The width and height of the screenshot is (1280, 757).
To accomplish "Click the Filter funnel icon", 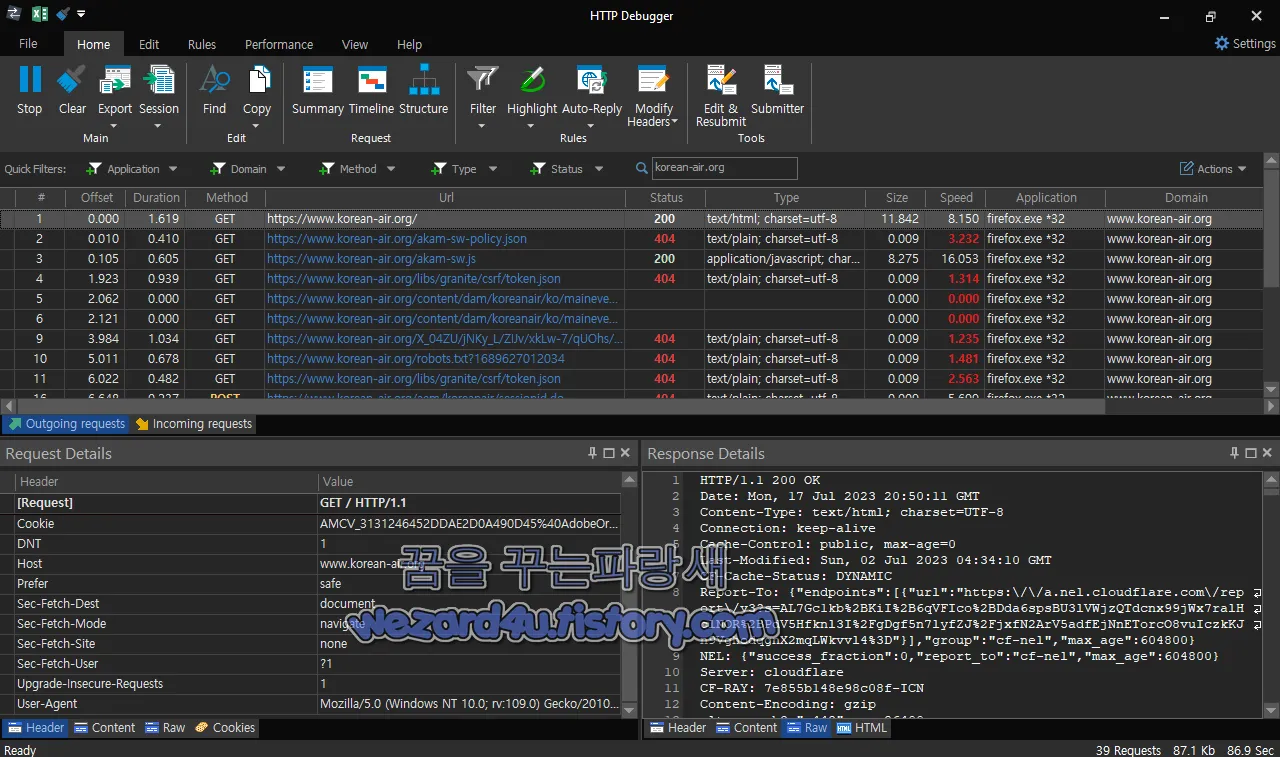I will tap(483, 80).
